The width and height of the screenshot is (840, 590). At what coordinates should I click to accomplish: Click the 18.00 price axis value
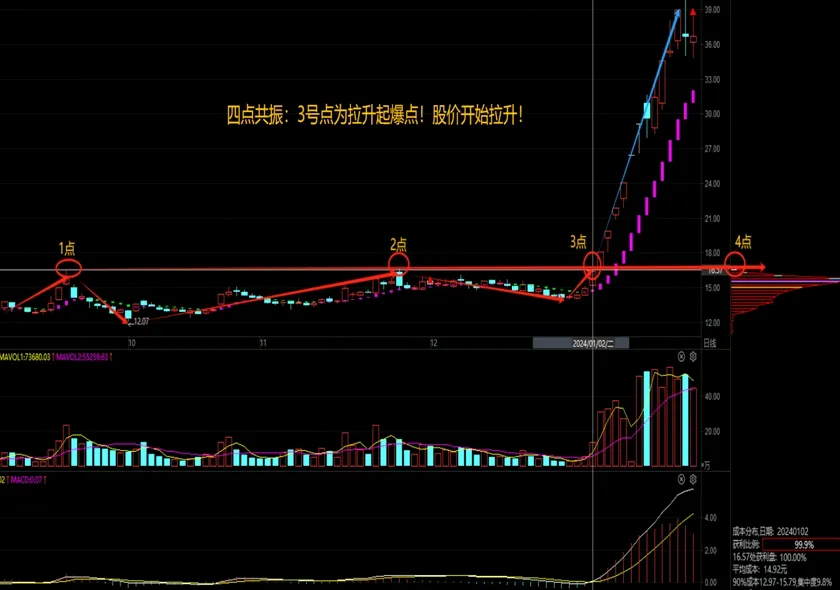point(712,253)
